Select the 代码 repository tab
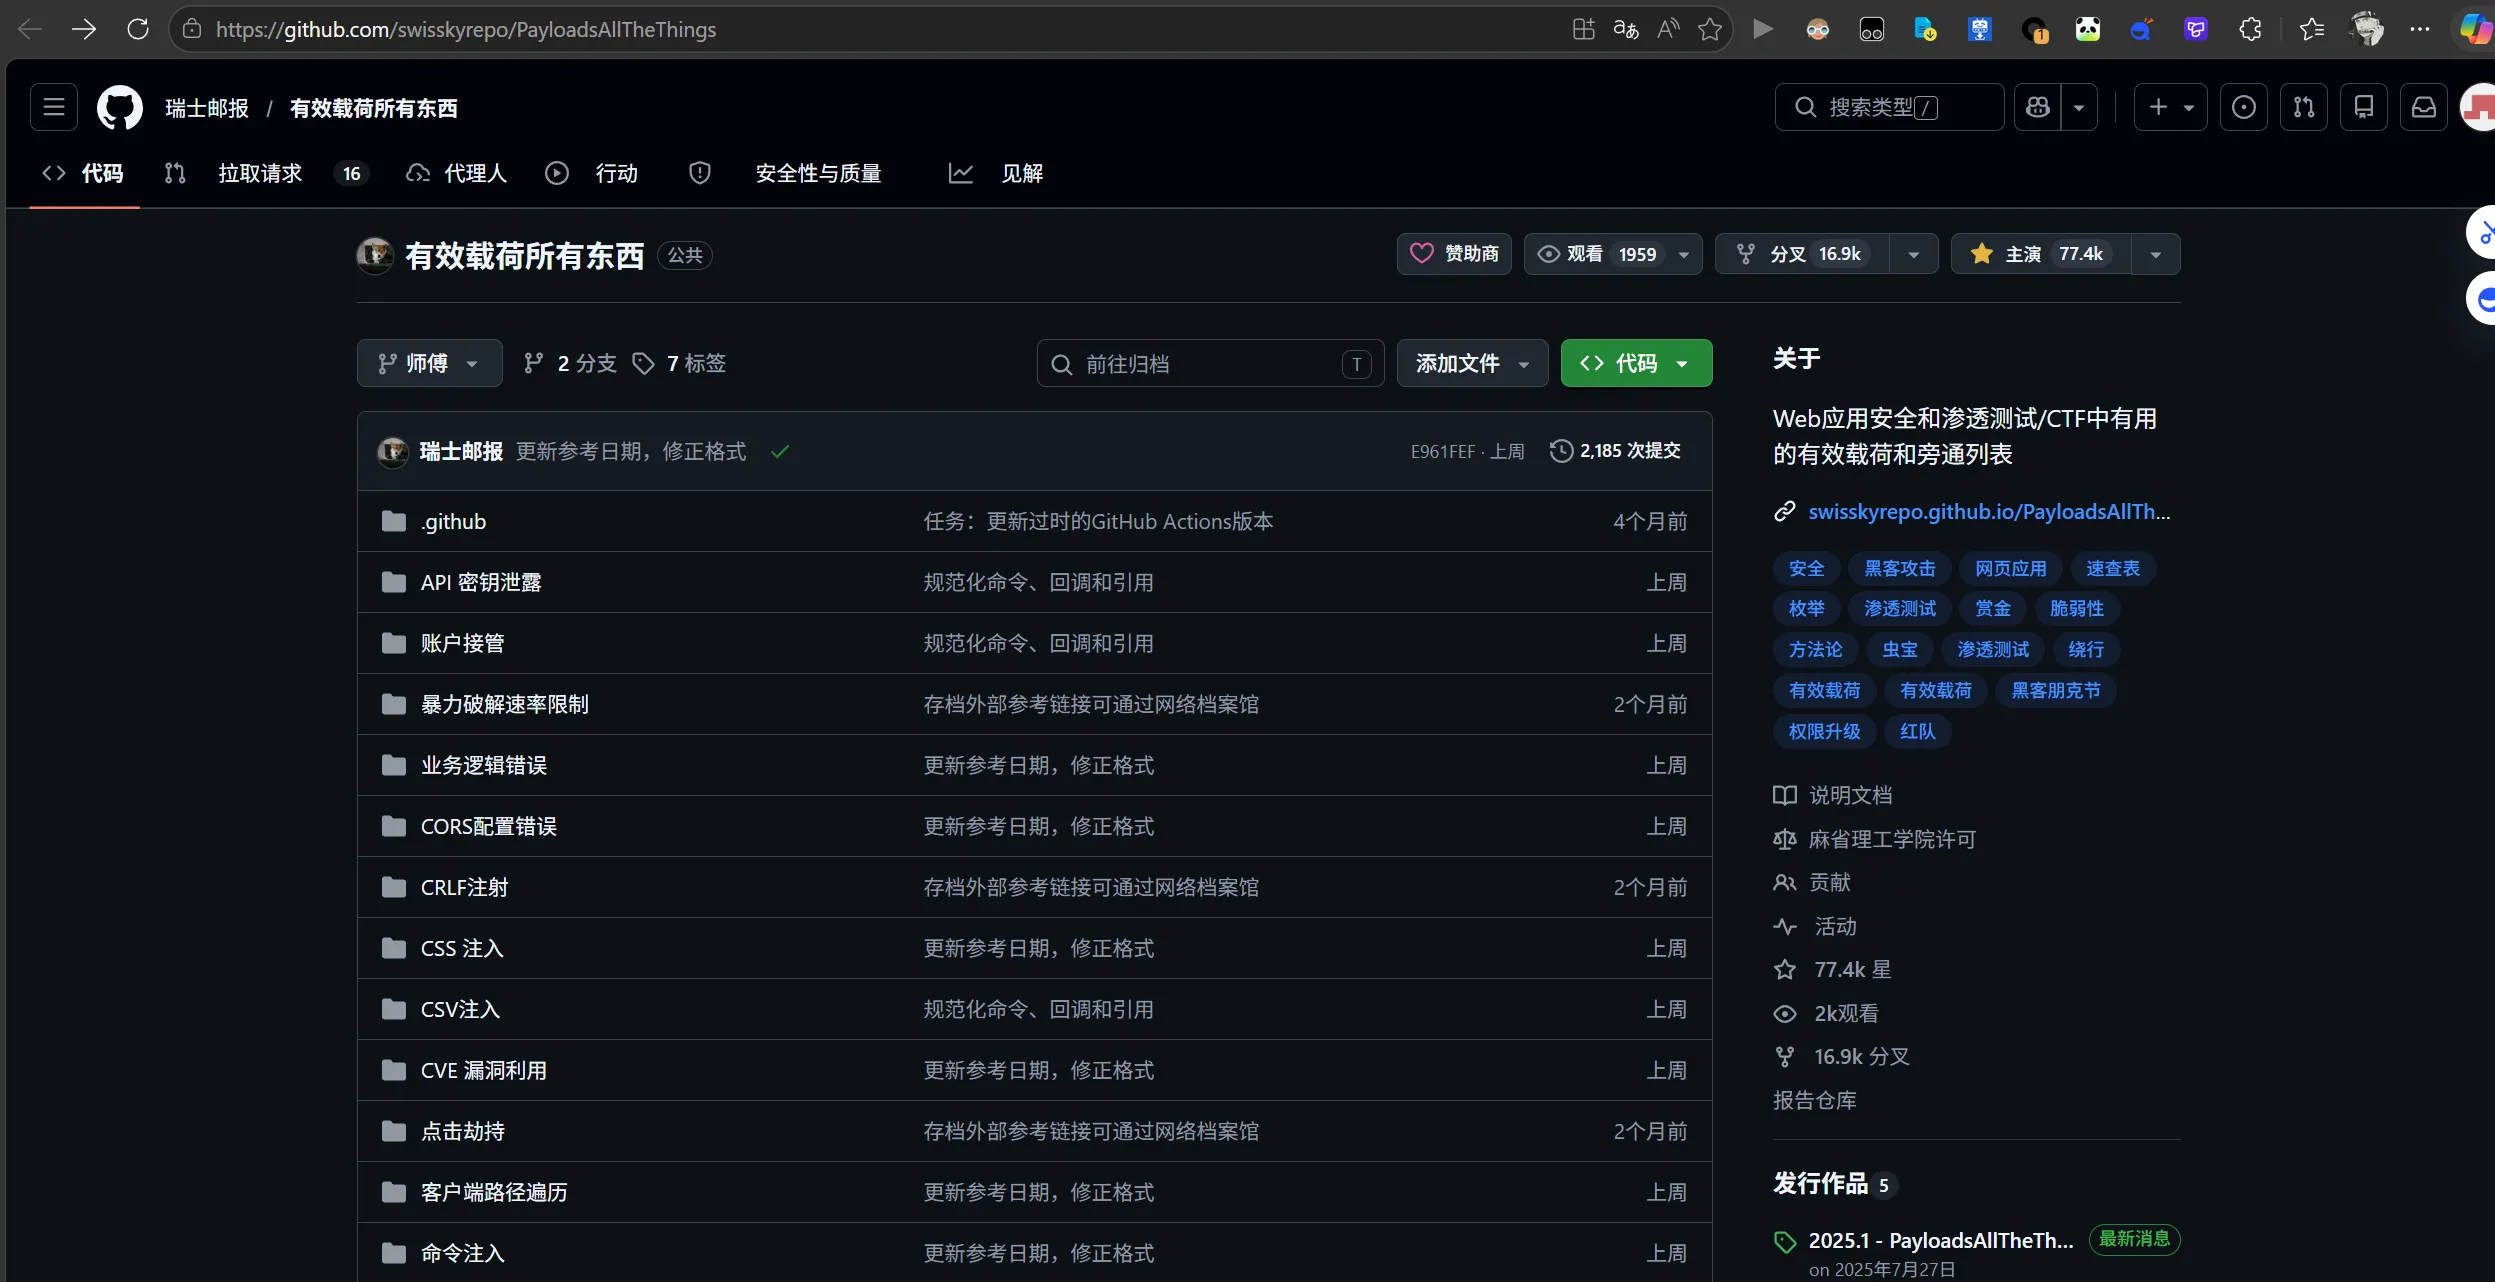2495x1282 pixels. pyautogui.click(x=83, y=173)
